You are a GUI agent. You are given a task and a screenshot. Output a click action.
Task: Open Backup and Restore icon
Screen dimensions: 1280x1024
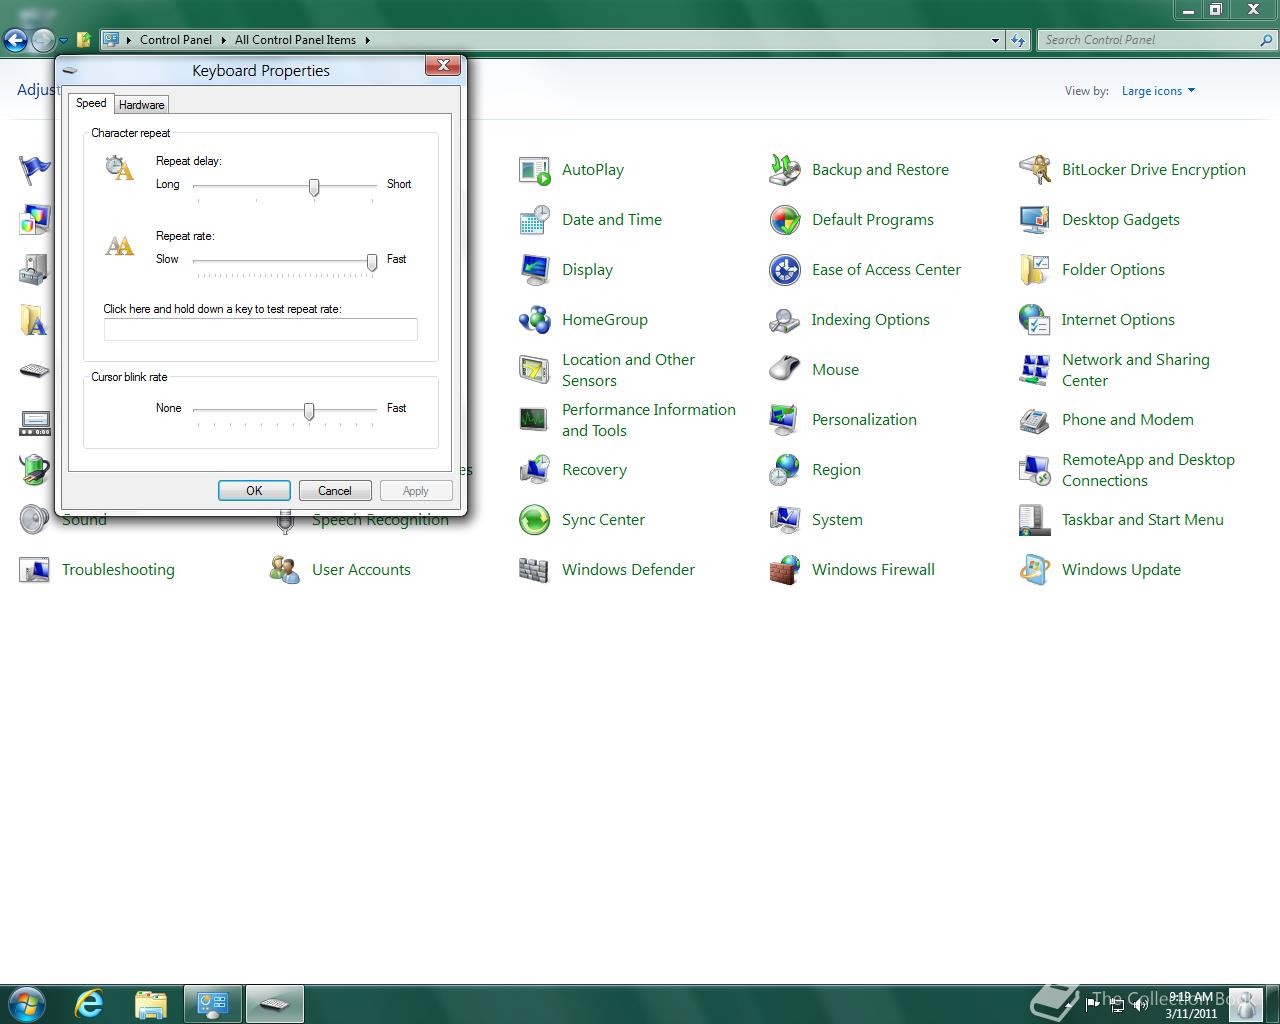click(785, 170)
